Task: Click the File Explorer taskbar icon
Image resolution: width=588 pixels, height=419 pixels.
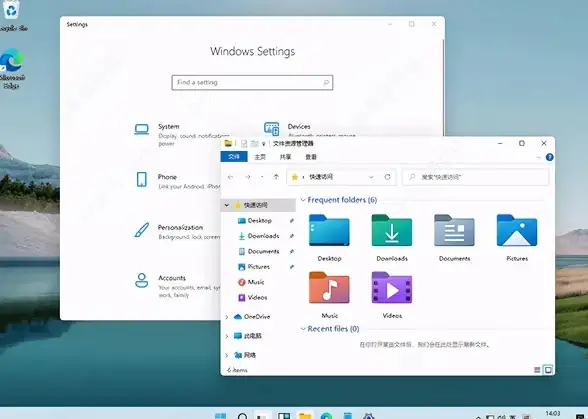Action: click(305, 415)
